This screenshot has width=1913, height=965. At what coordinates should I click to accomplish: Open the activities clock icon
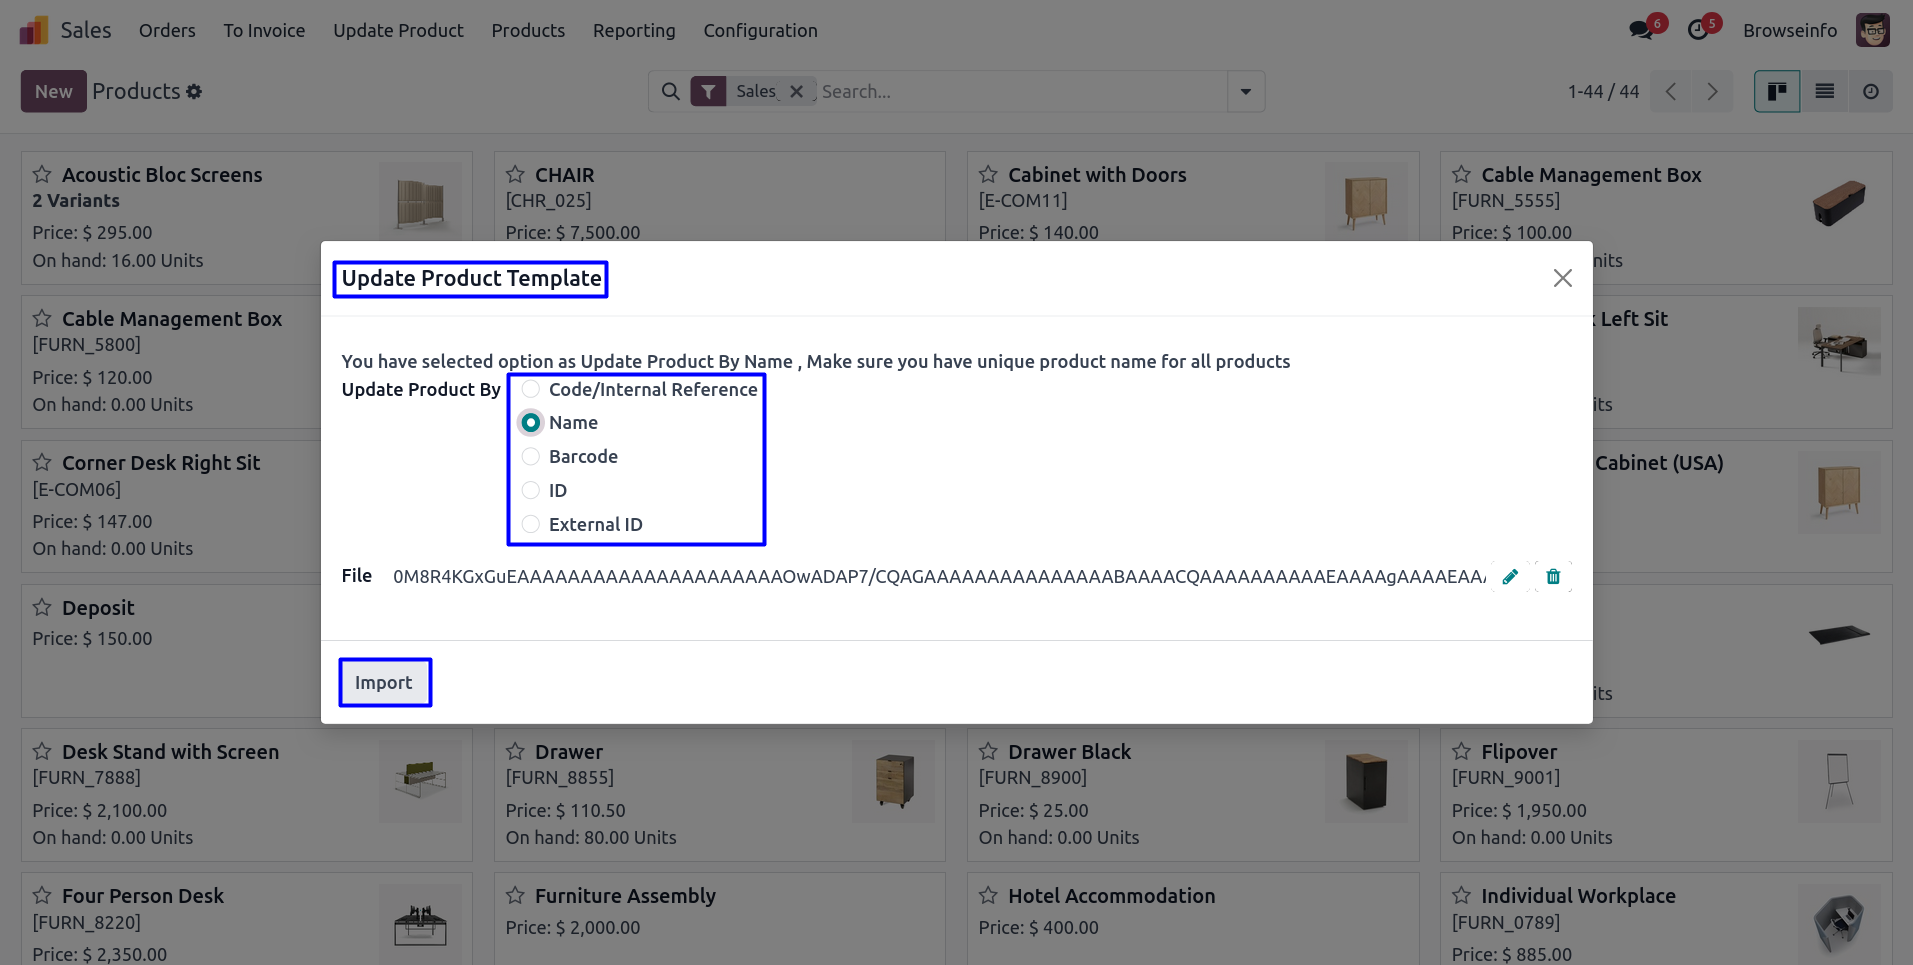click(x=1697, y=30)
